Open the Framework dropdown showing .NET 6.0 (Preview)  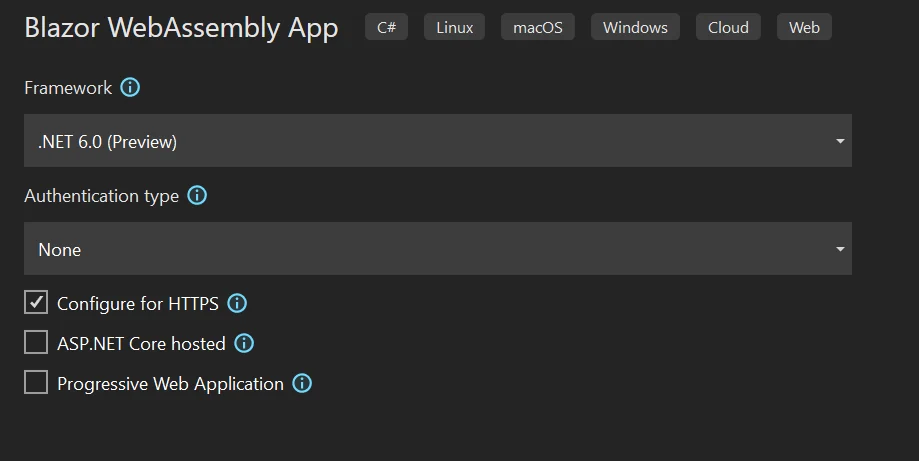tap(438, 141)
